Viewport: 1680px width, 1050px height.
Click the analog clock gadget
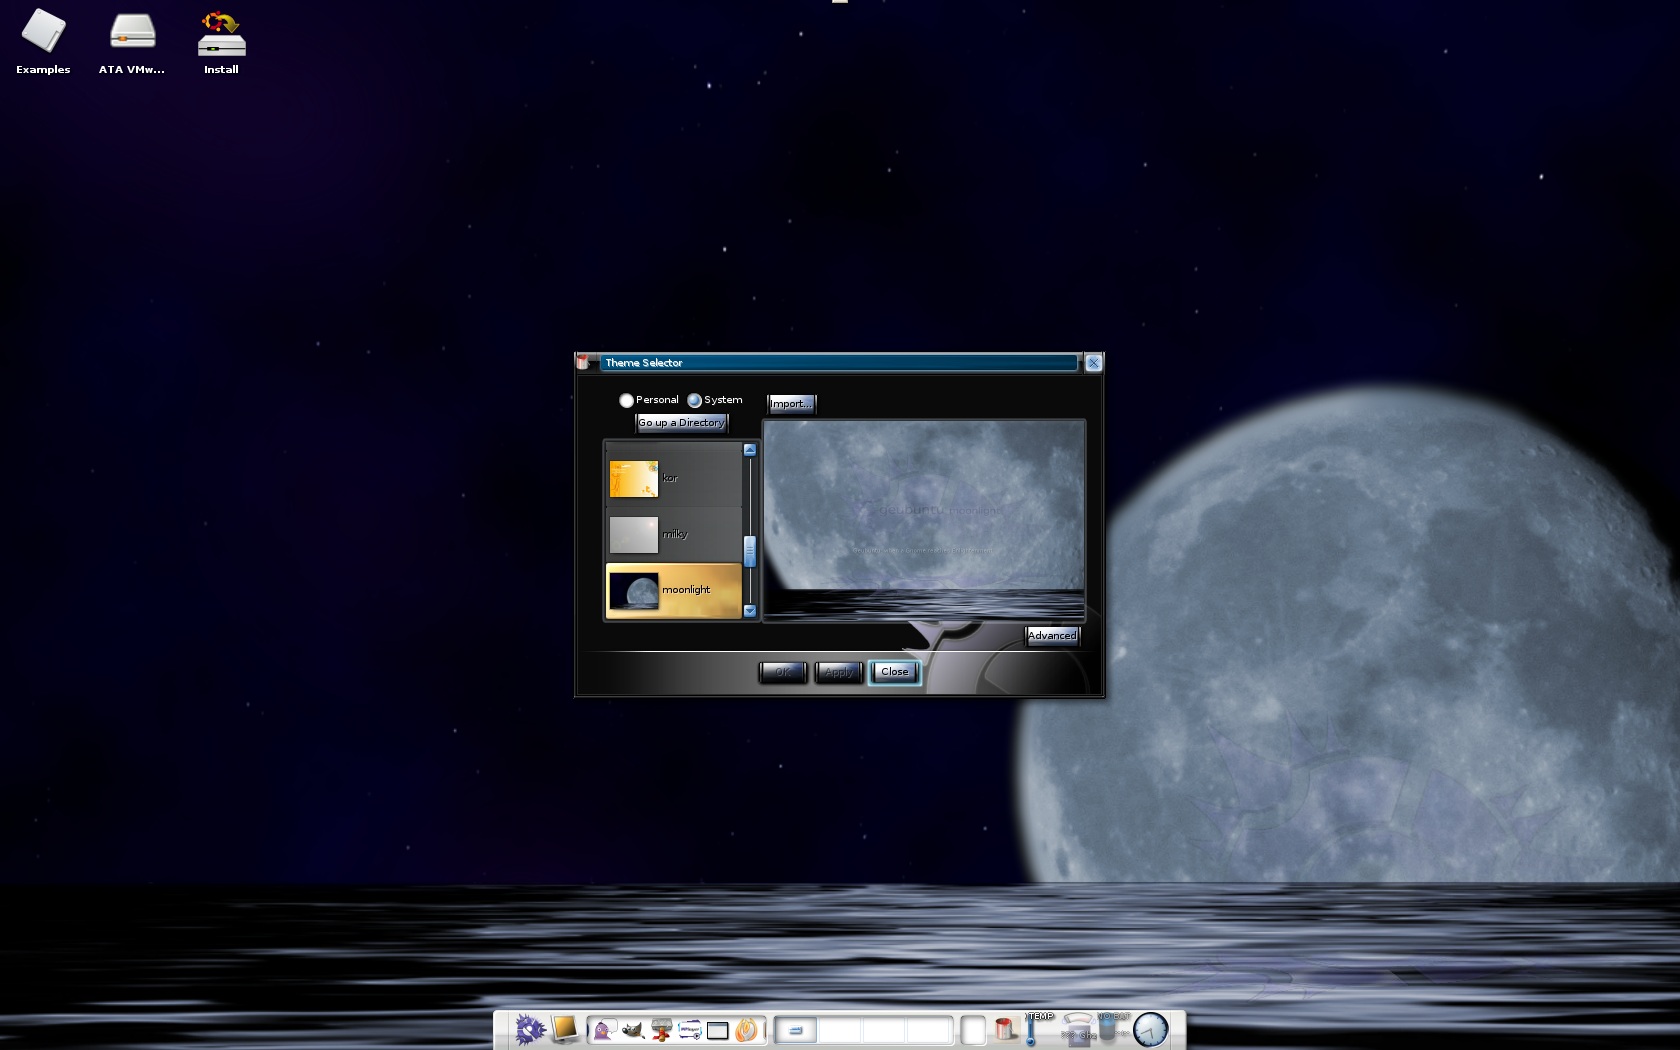(1150, 1029)
